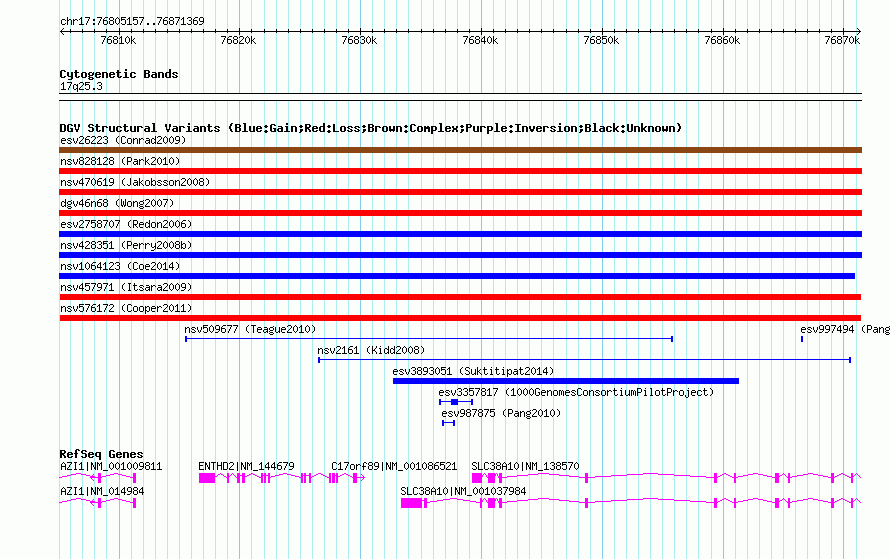This screenshot has height=559, width=890.
Task: Click the nsv457971 Itsara2009 loss bar
Action: 460,297
